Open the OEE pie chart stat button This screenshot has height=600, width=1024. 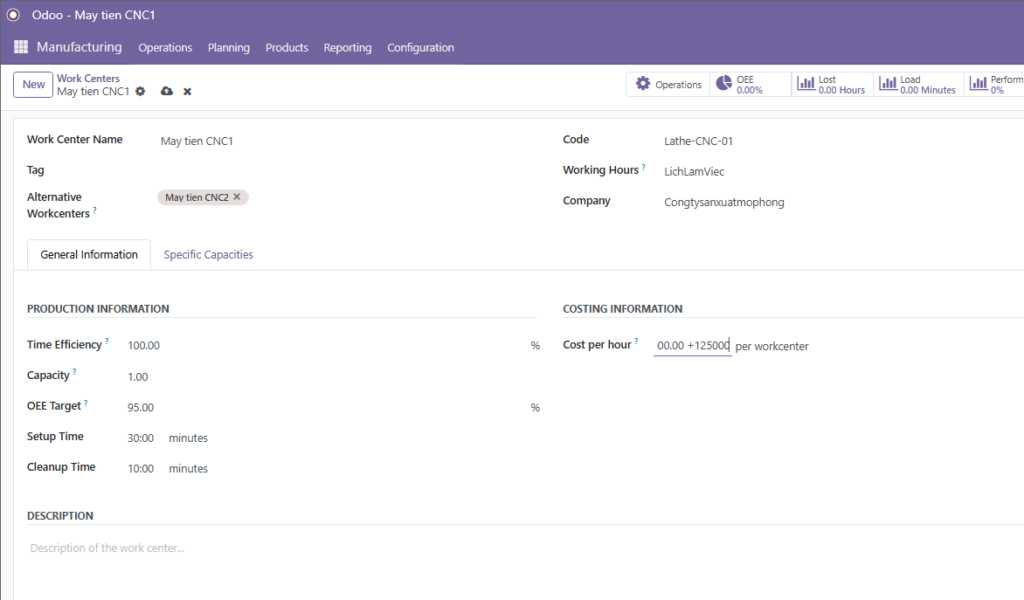tap(750, 85)
